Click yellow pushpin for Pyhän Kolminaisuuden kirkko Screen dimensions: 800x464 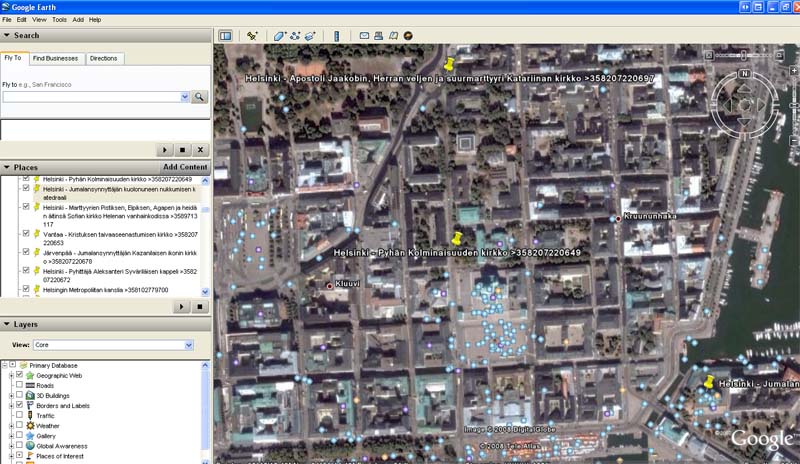pyautogui.click(x=458, y=239)
